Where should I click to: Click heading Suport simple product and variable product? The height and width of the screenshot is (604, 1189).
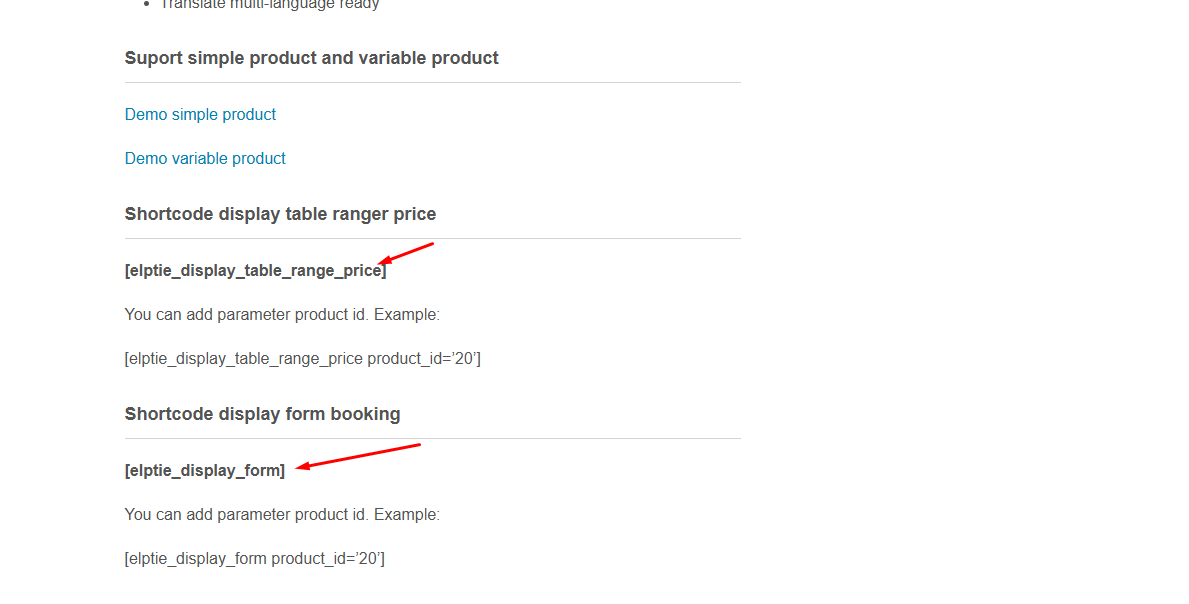pos(312,58)
